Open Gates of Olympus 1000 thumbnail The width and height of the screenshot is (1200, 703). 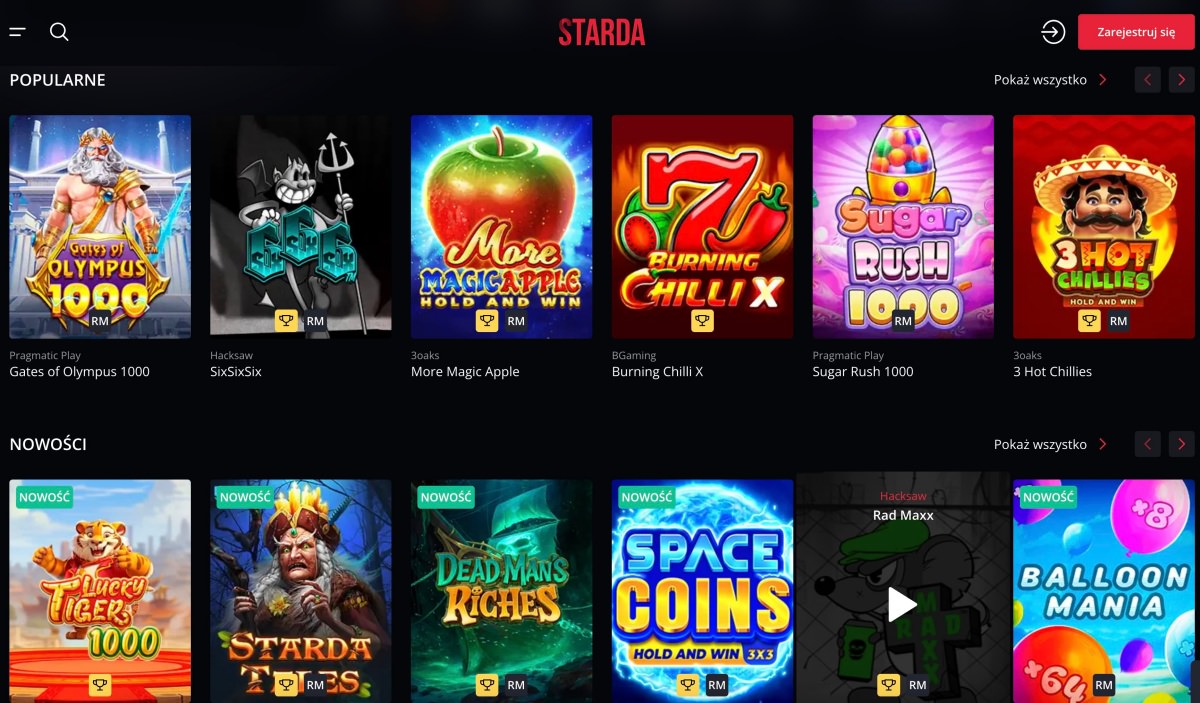pos(100,227)
